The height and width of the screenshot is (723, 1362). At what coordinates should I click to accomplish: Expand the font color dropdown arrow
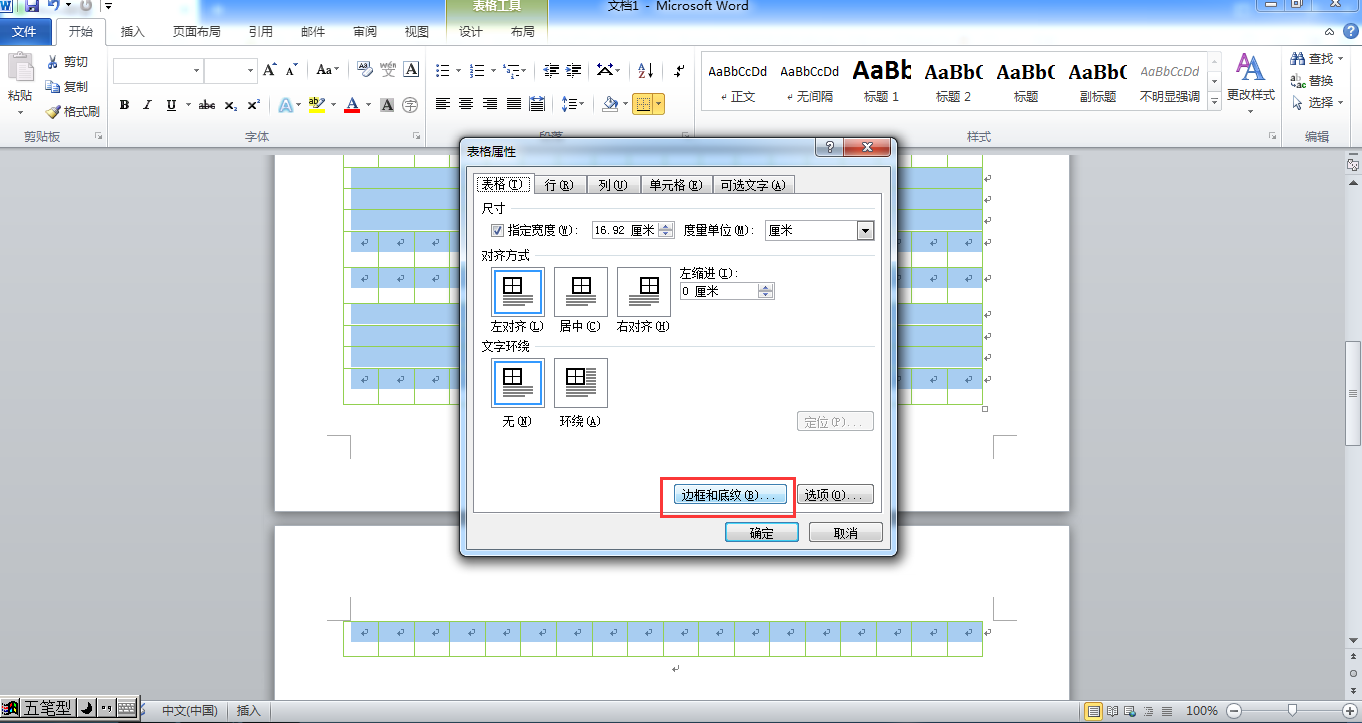[368, 104]
